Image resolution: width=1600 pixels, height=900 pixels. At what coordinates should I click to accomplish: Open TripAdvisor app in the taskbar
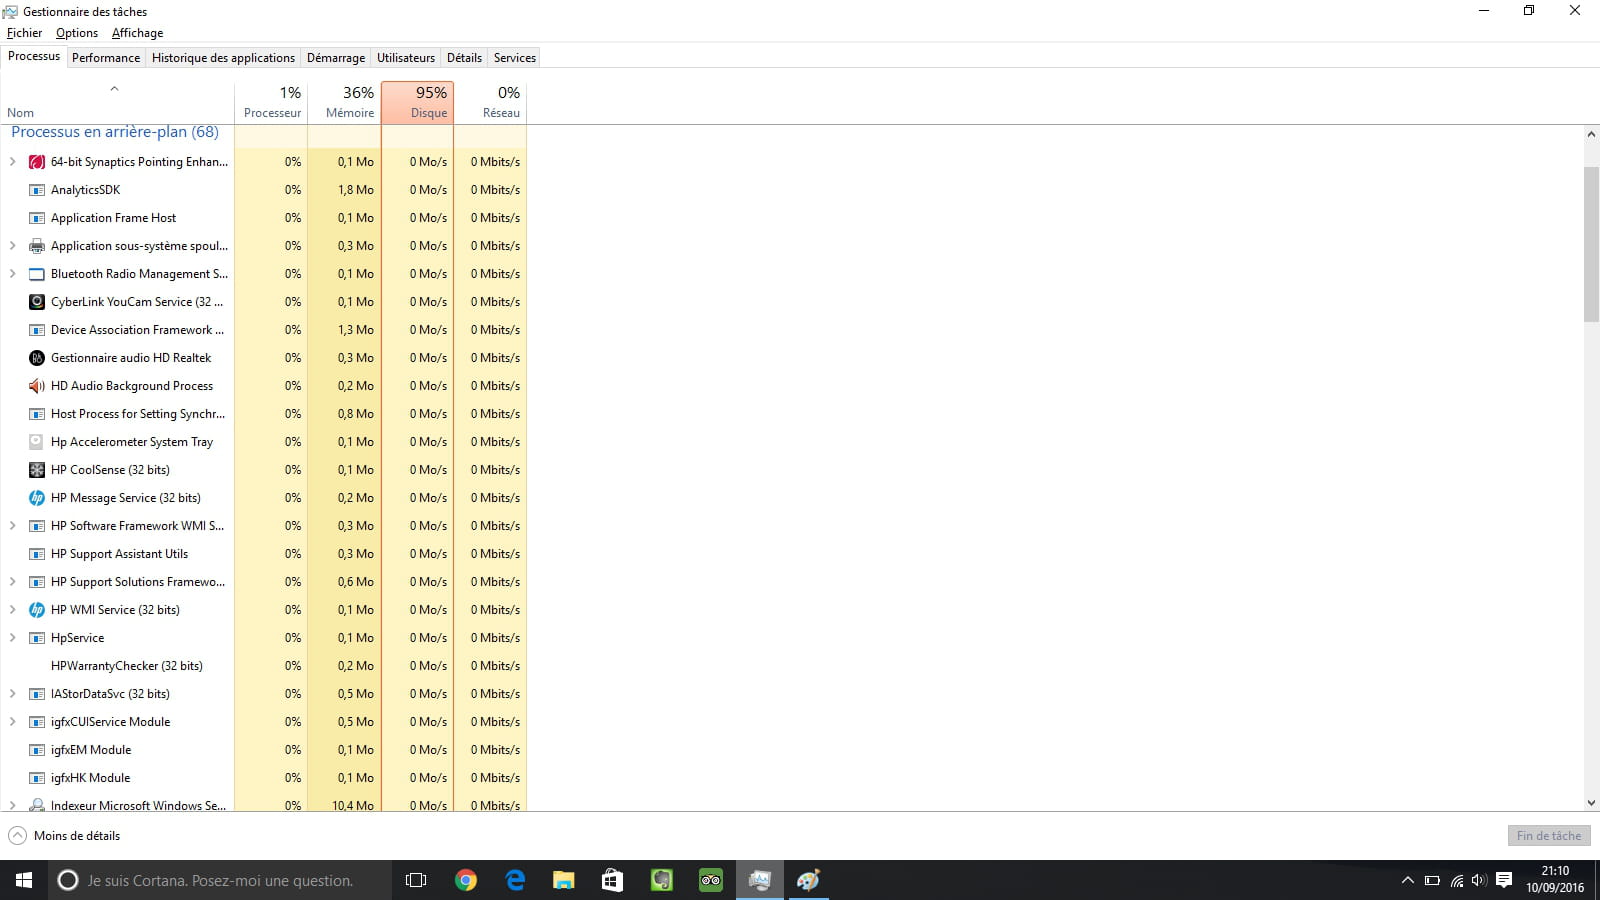711,880
